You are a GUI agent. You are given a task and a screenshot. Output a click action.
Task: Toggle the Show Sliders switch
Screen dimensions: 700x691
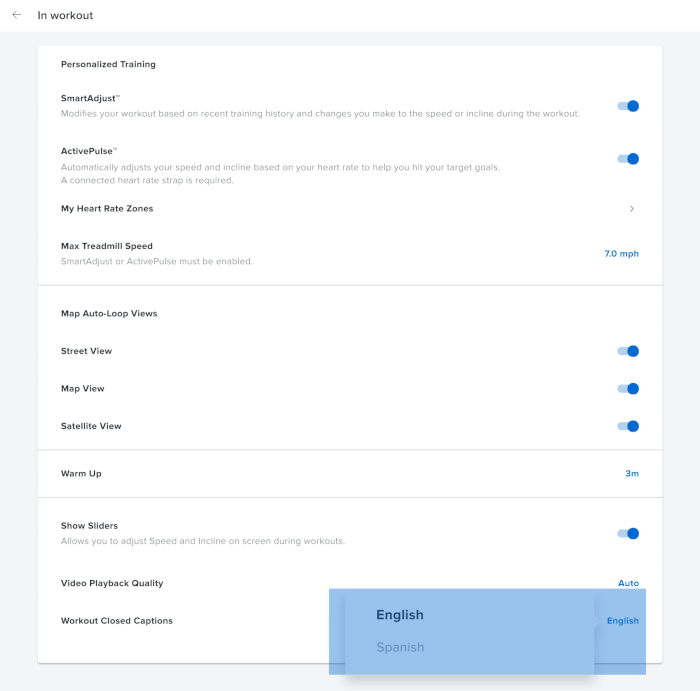(x=628, y=533)
